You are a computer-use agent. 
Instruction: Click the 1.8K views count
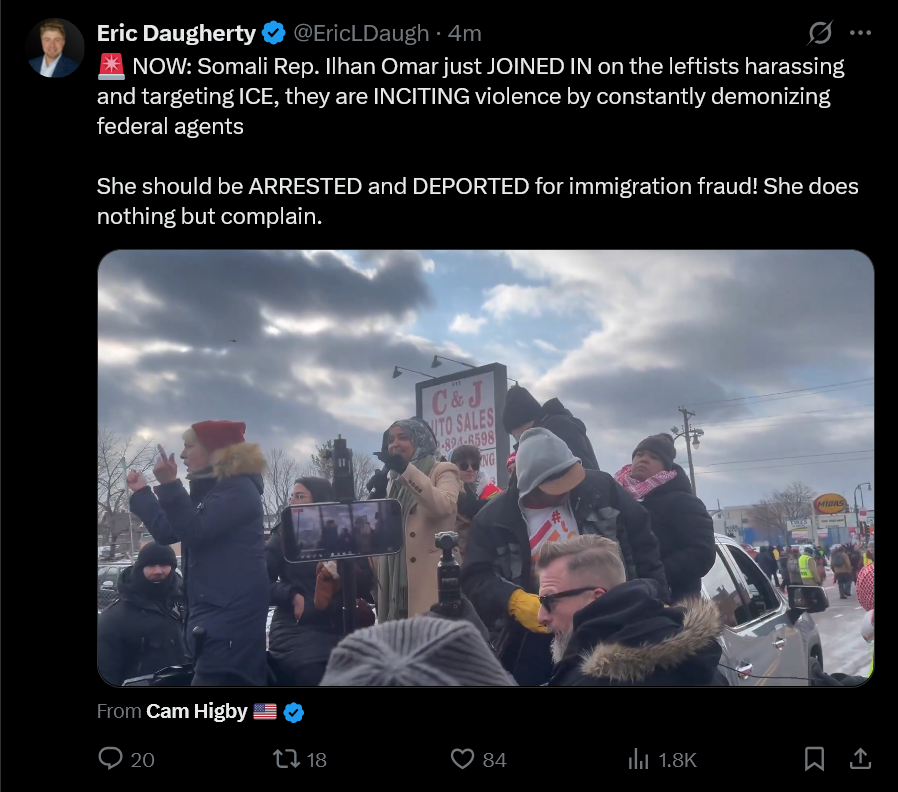[x=678, y=760]
